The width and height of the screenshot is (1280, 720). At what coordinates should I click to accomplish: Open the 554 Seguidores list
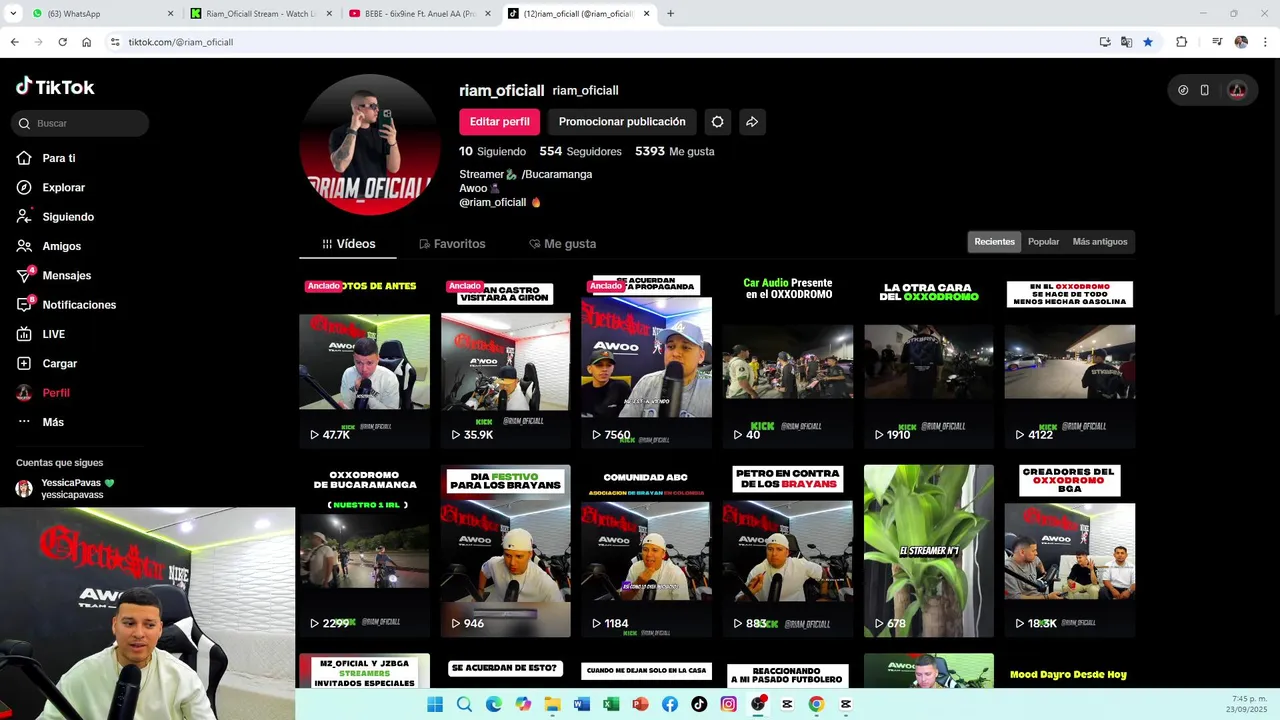coord(580,152)
